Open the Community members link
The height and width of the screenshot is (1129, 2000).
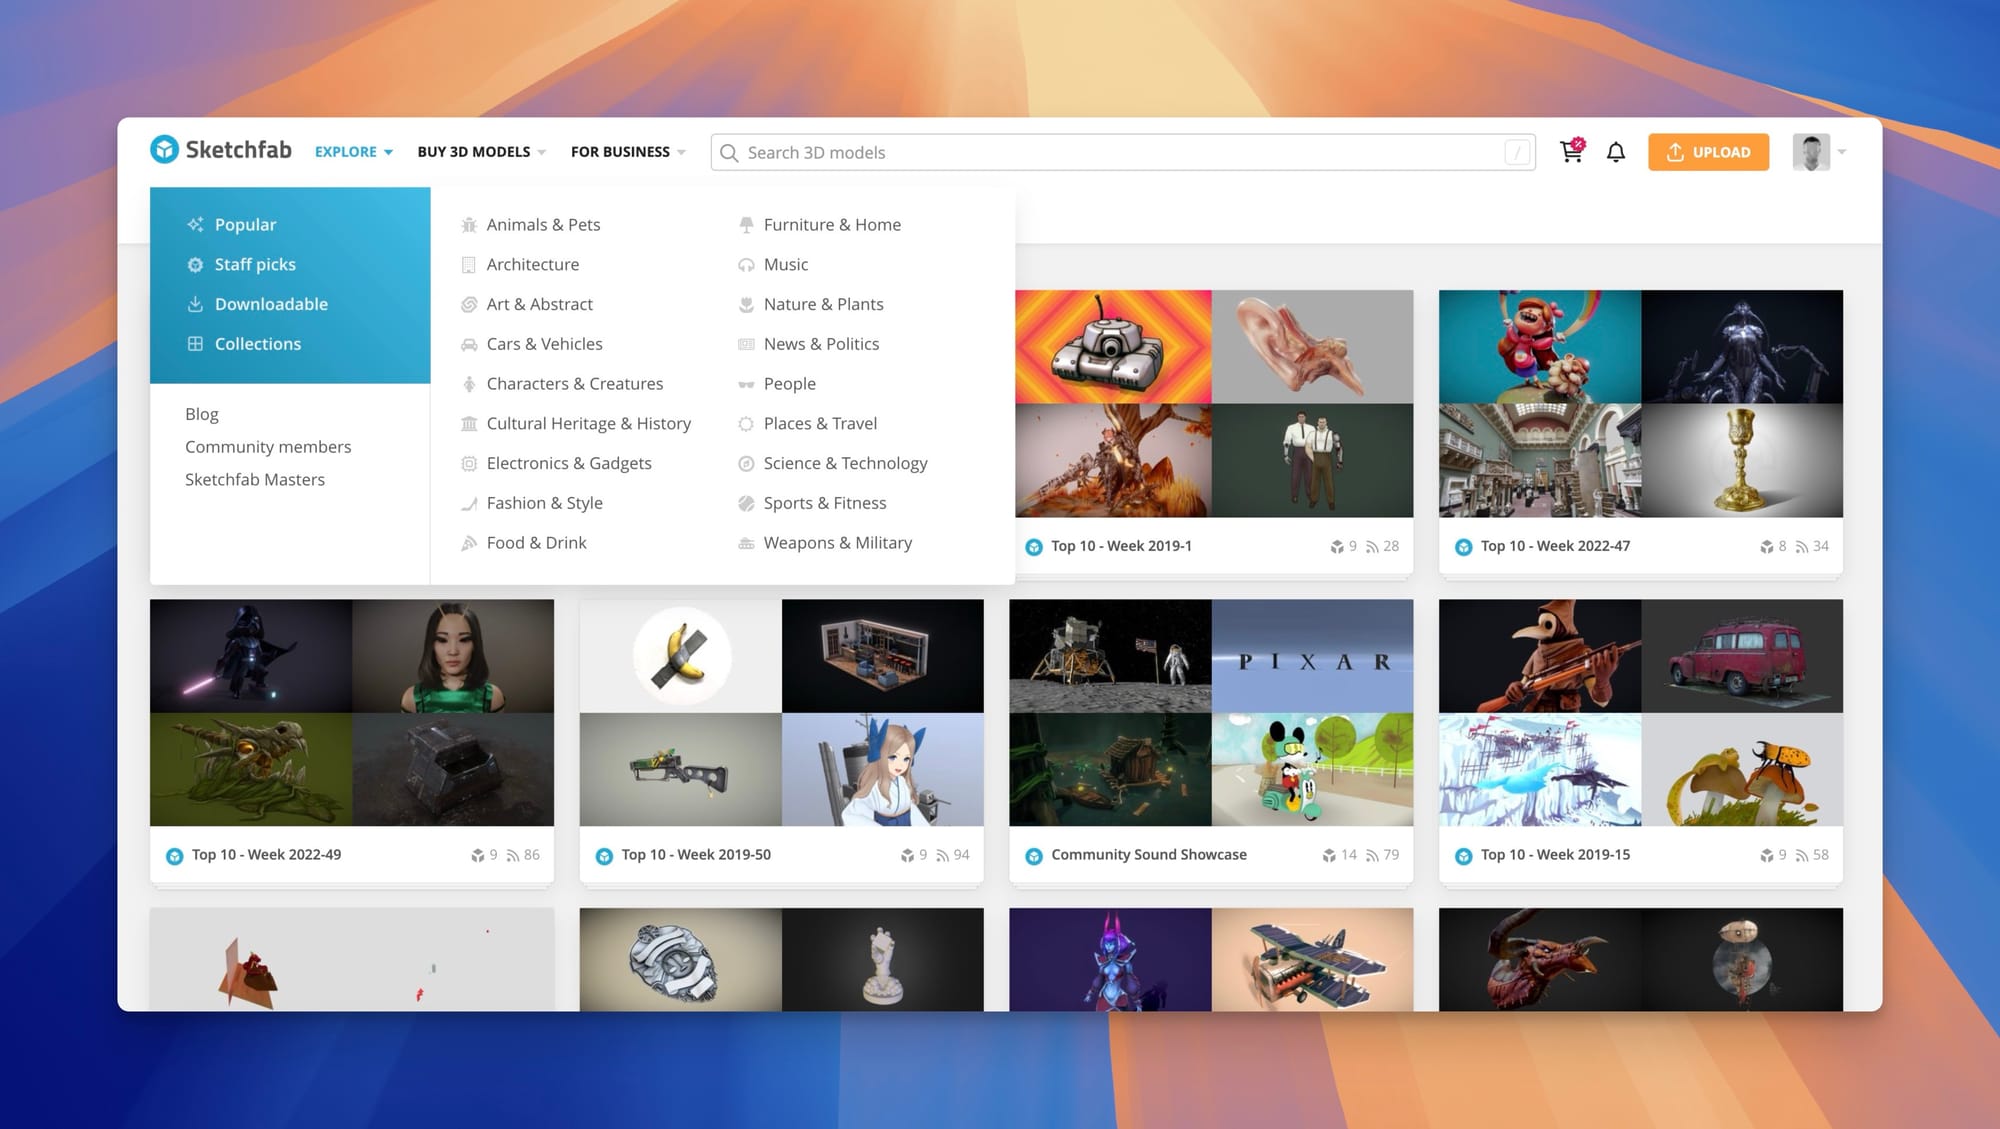click(268, 447)
